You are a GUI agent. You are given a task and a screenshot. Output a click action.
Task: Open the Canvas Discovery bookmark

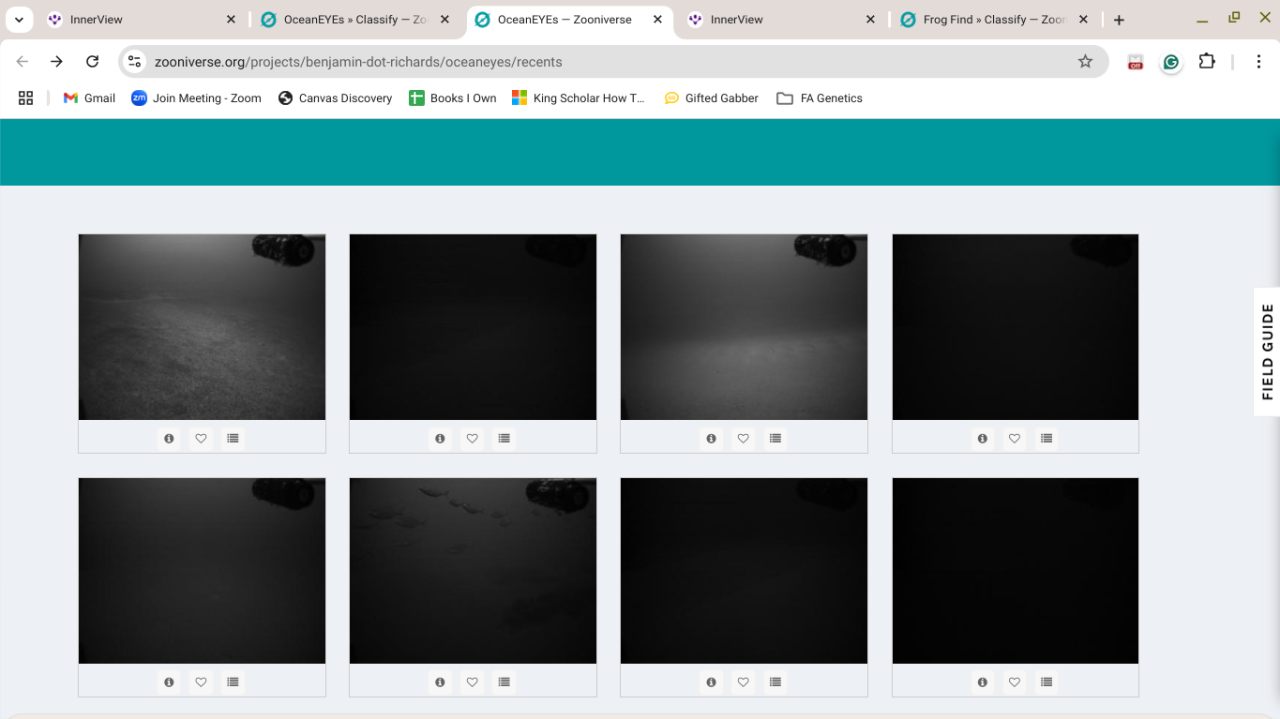tap(335, 98)
